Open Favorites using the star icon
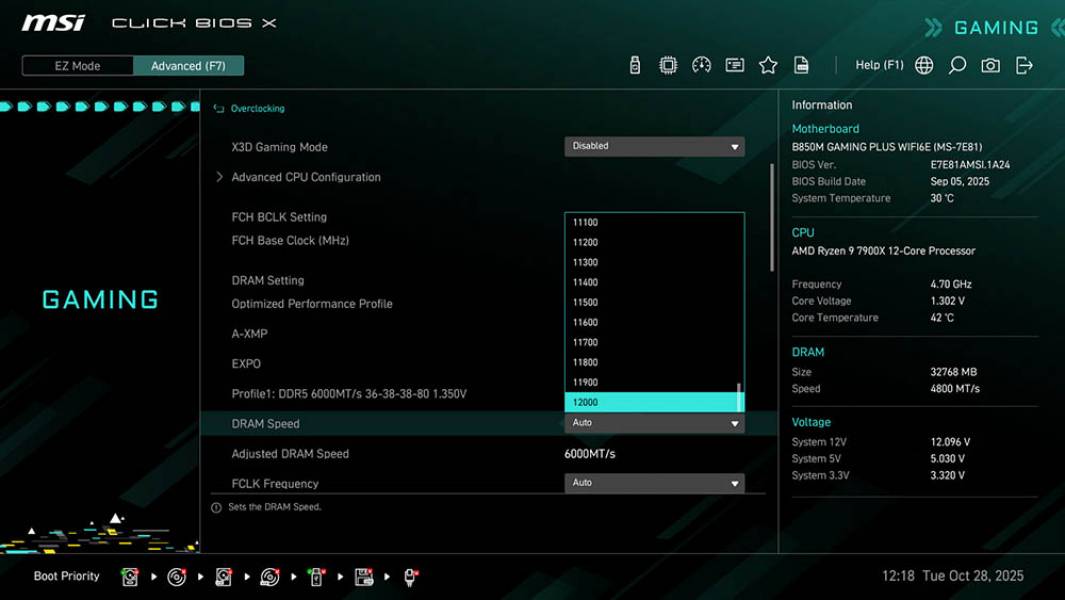The height and width of the screenshot is (600, 1065). click(768, 64)
